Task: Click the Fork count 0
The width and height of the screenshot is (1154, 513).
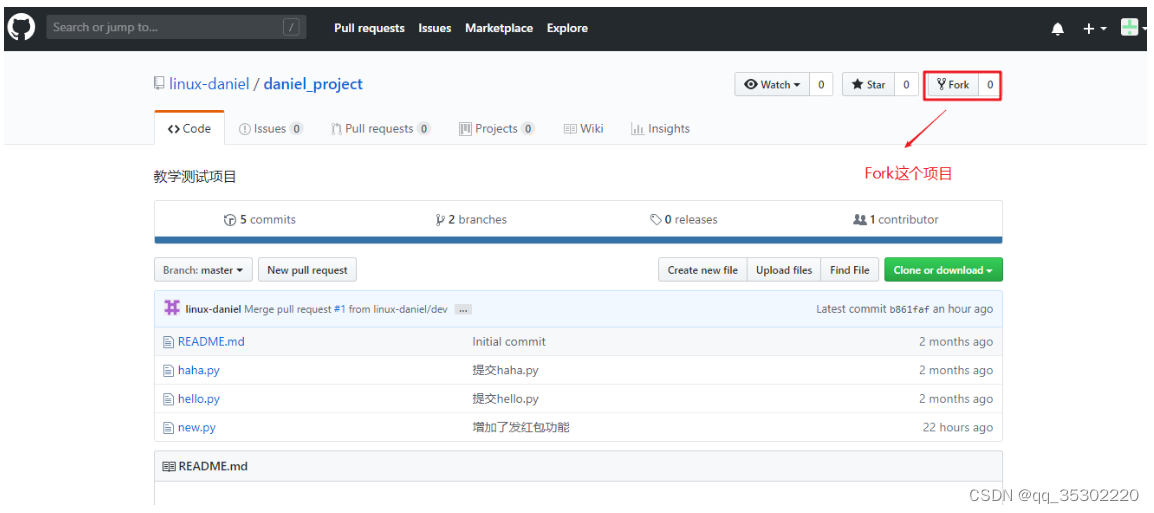Action: click(990, 85)
